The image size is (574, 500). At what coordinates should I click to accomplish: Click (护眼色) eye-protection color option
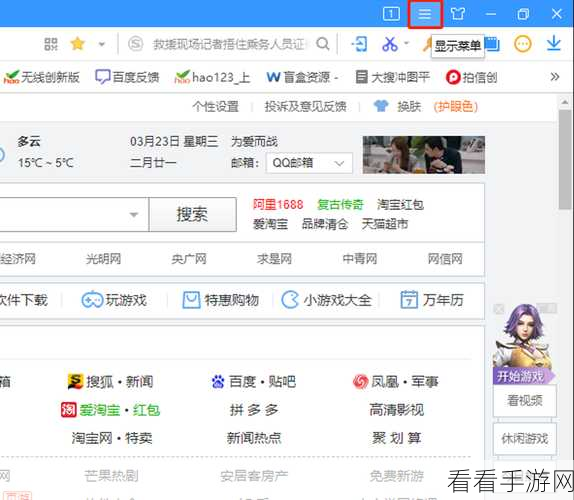click(456, 107)
